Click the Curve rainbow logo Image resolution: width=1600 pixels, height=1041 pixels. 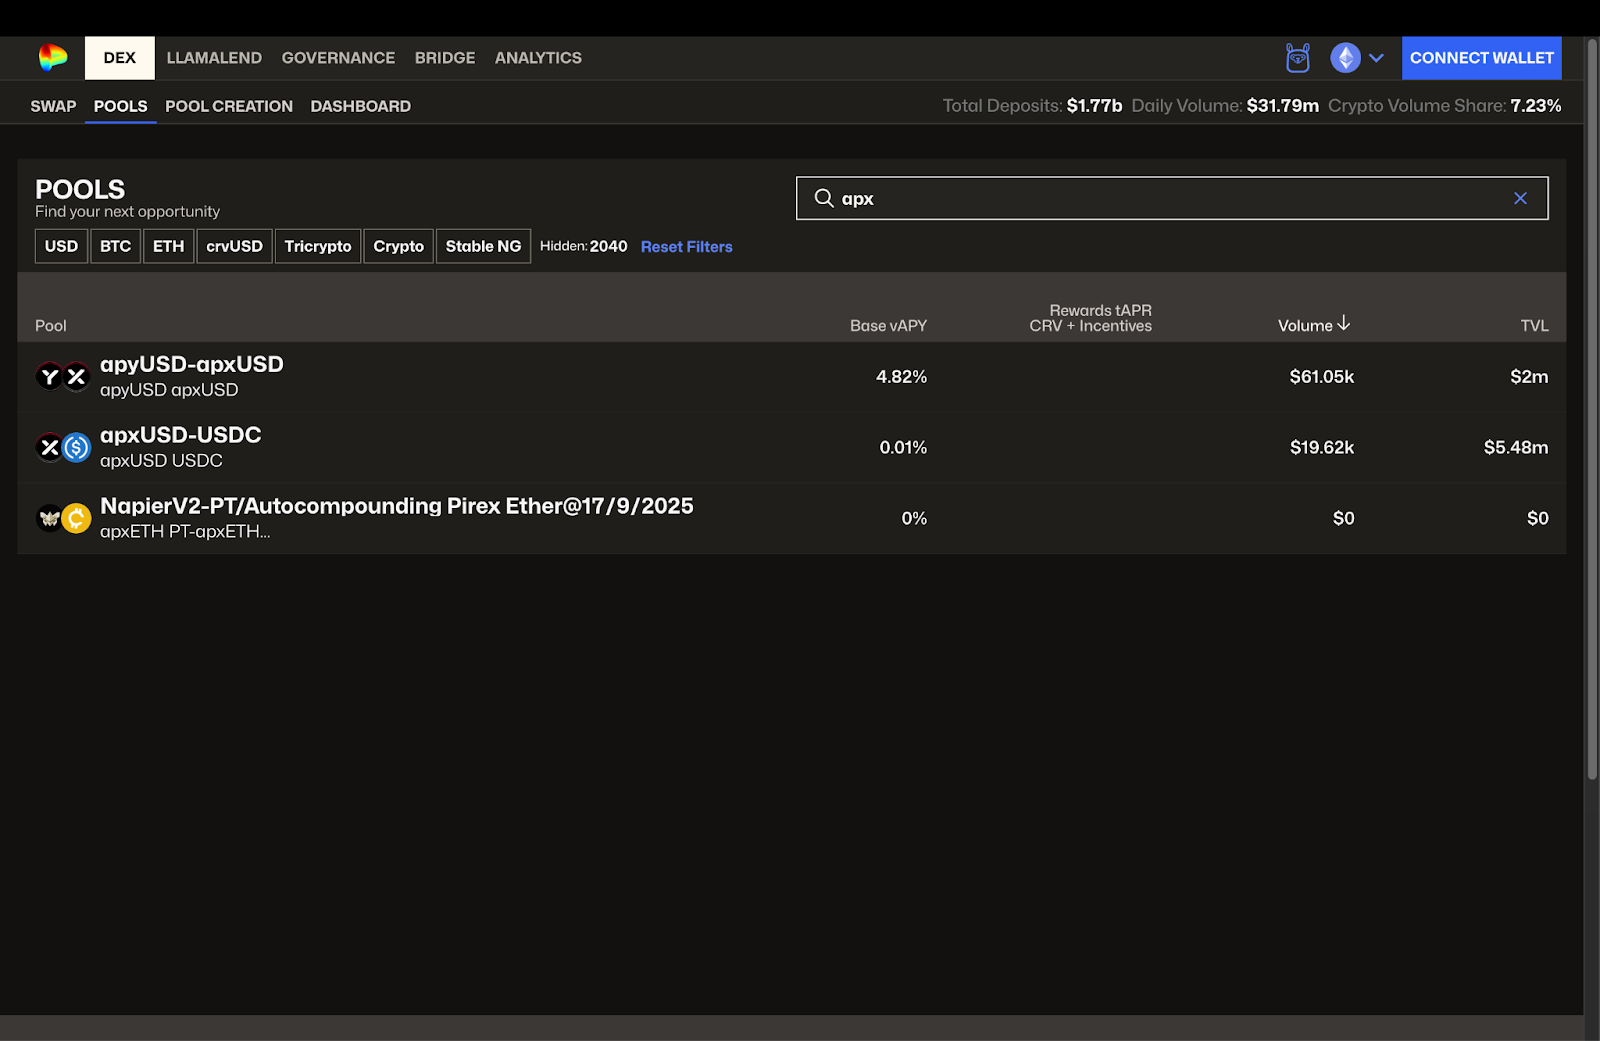pos(53,58)
